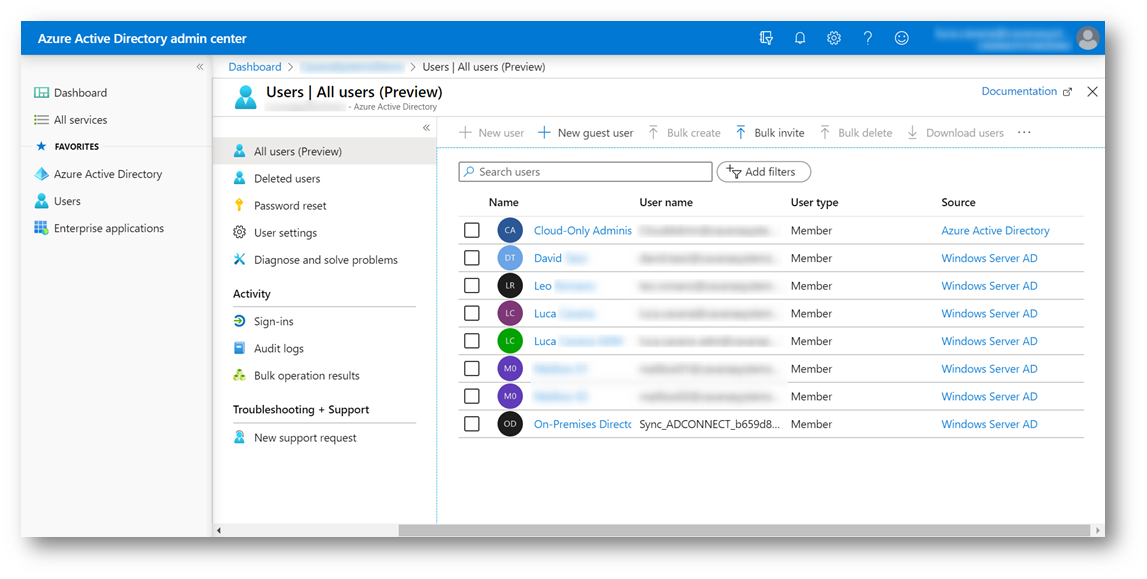Close the Users blade with X

click(x=1092, y=91)
